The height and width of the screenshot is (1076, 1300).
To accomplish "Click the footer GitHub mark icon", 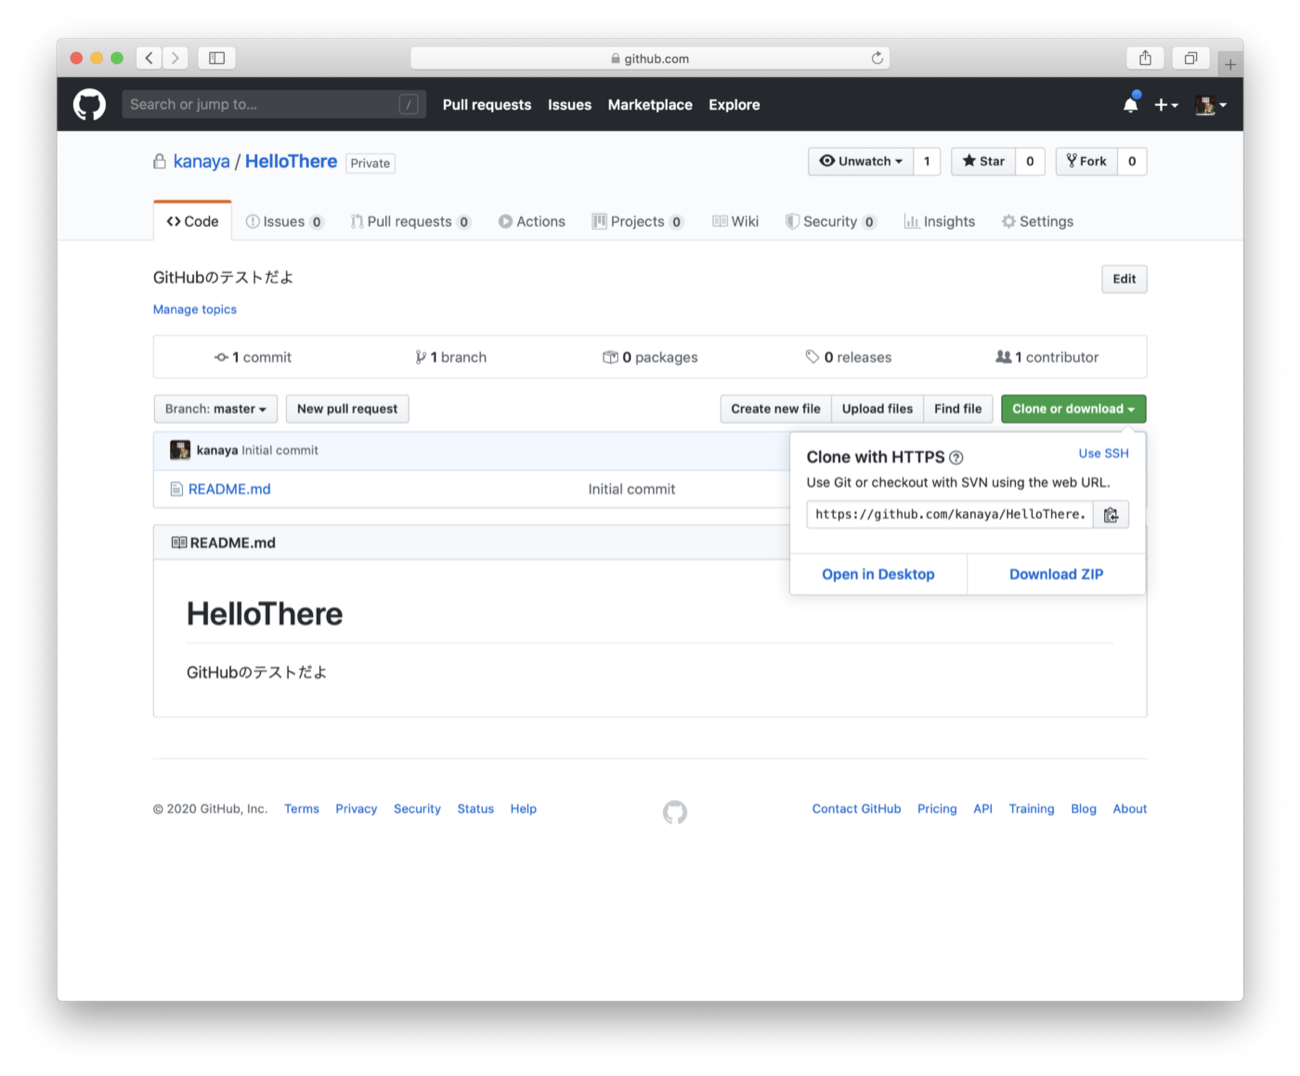I will pyautogui.click(x=675, y=812).
